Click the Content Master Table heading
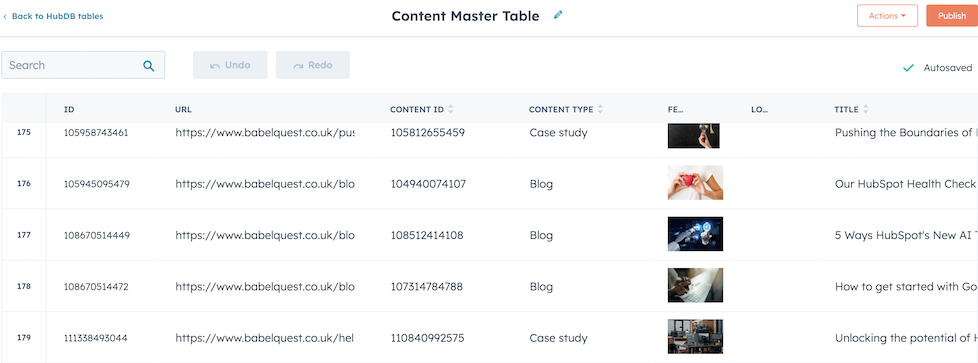 click(465, 16)
